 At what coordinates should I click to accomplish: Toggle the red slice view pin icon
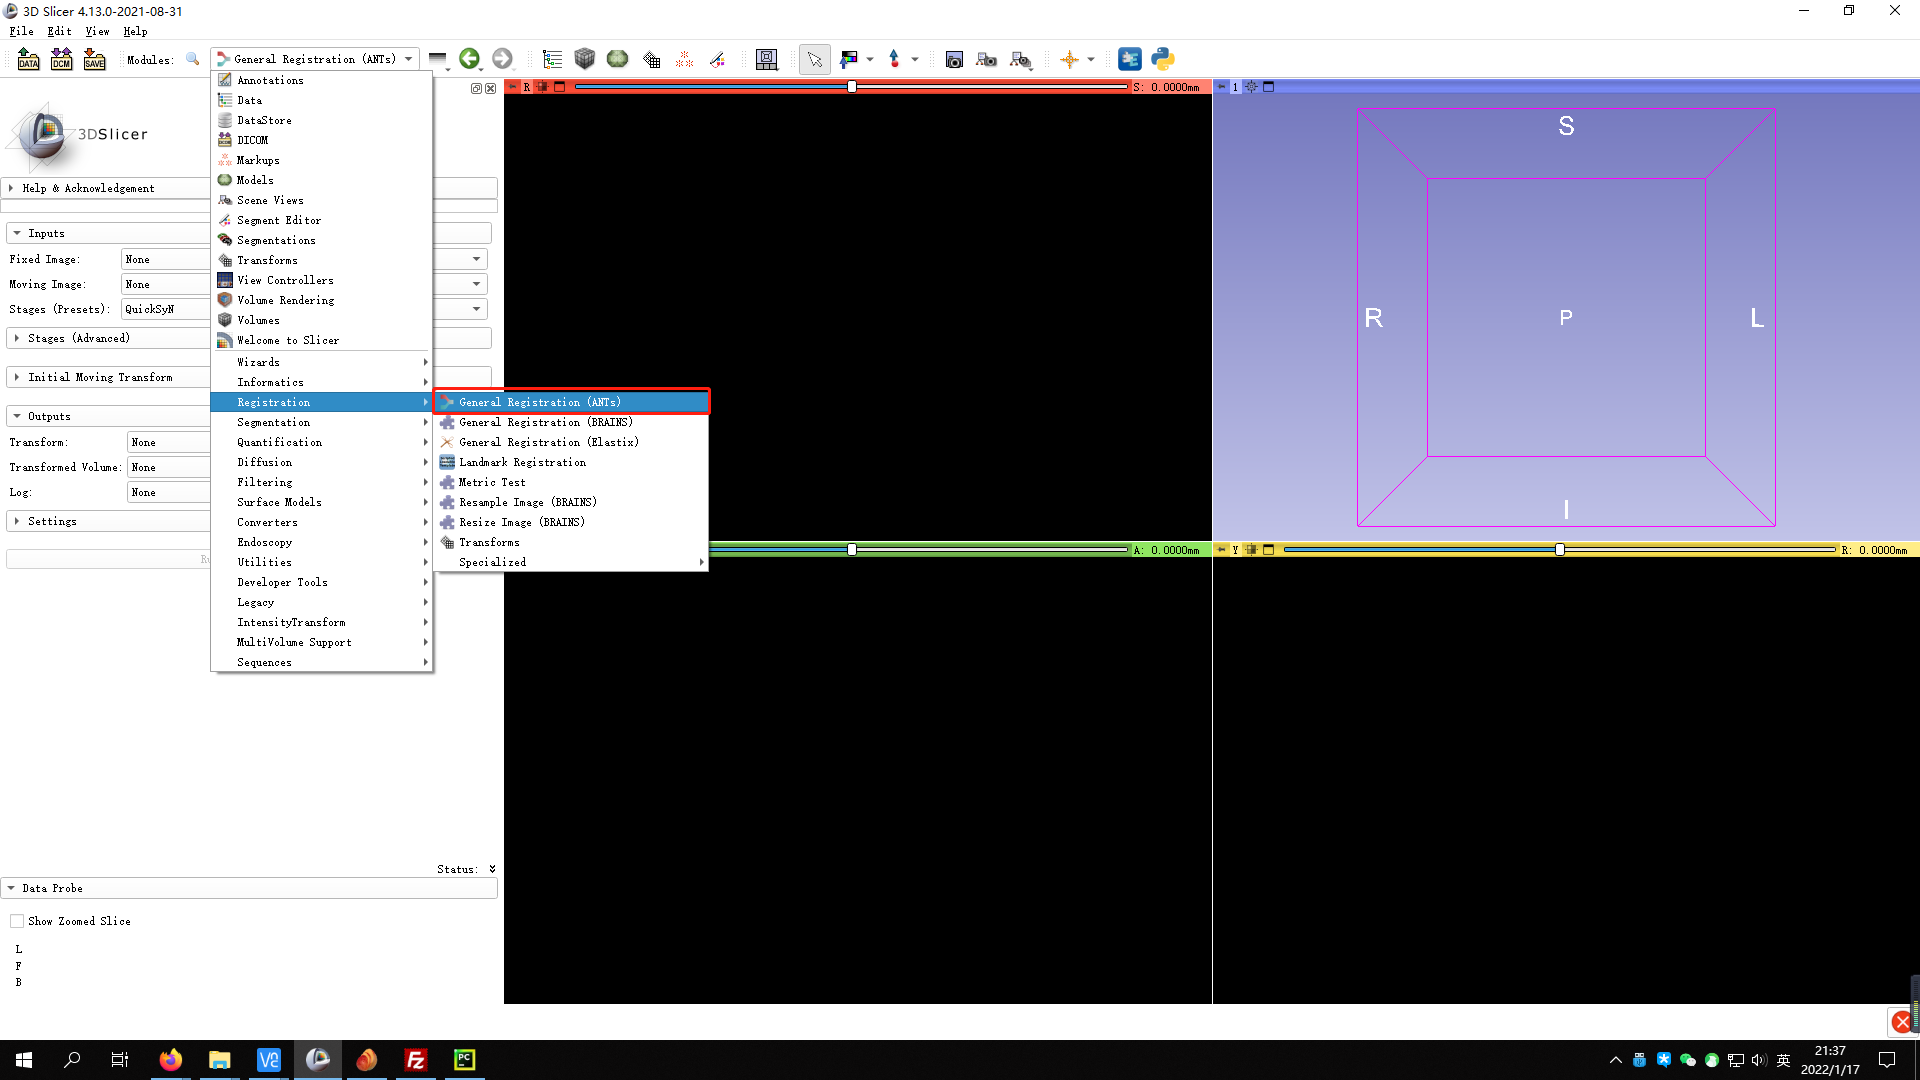[513, 87]
